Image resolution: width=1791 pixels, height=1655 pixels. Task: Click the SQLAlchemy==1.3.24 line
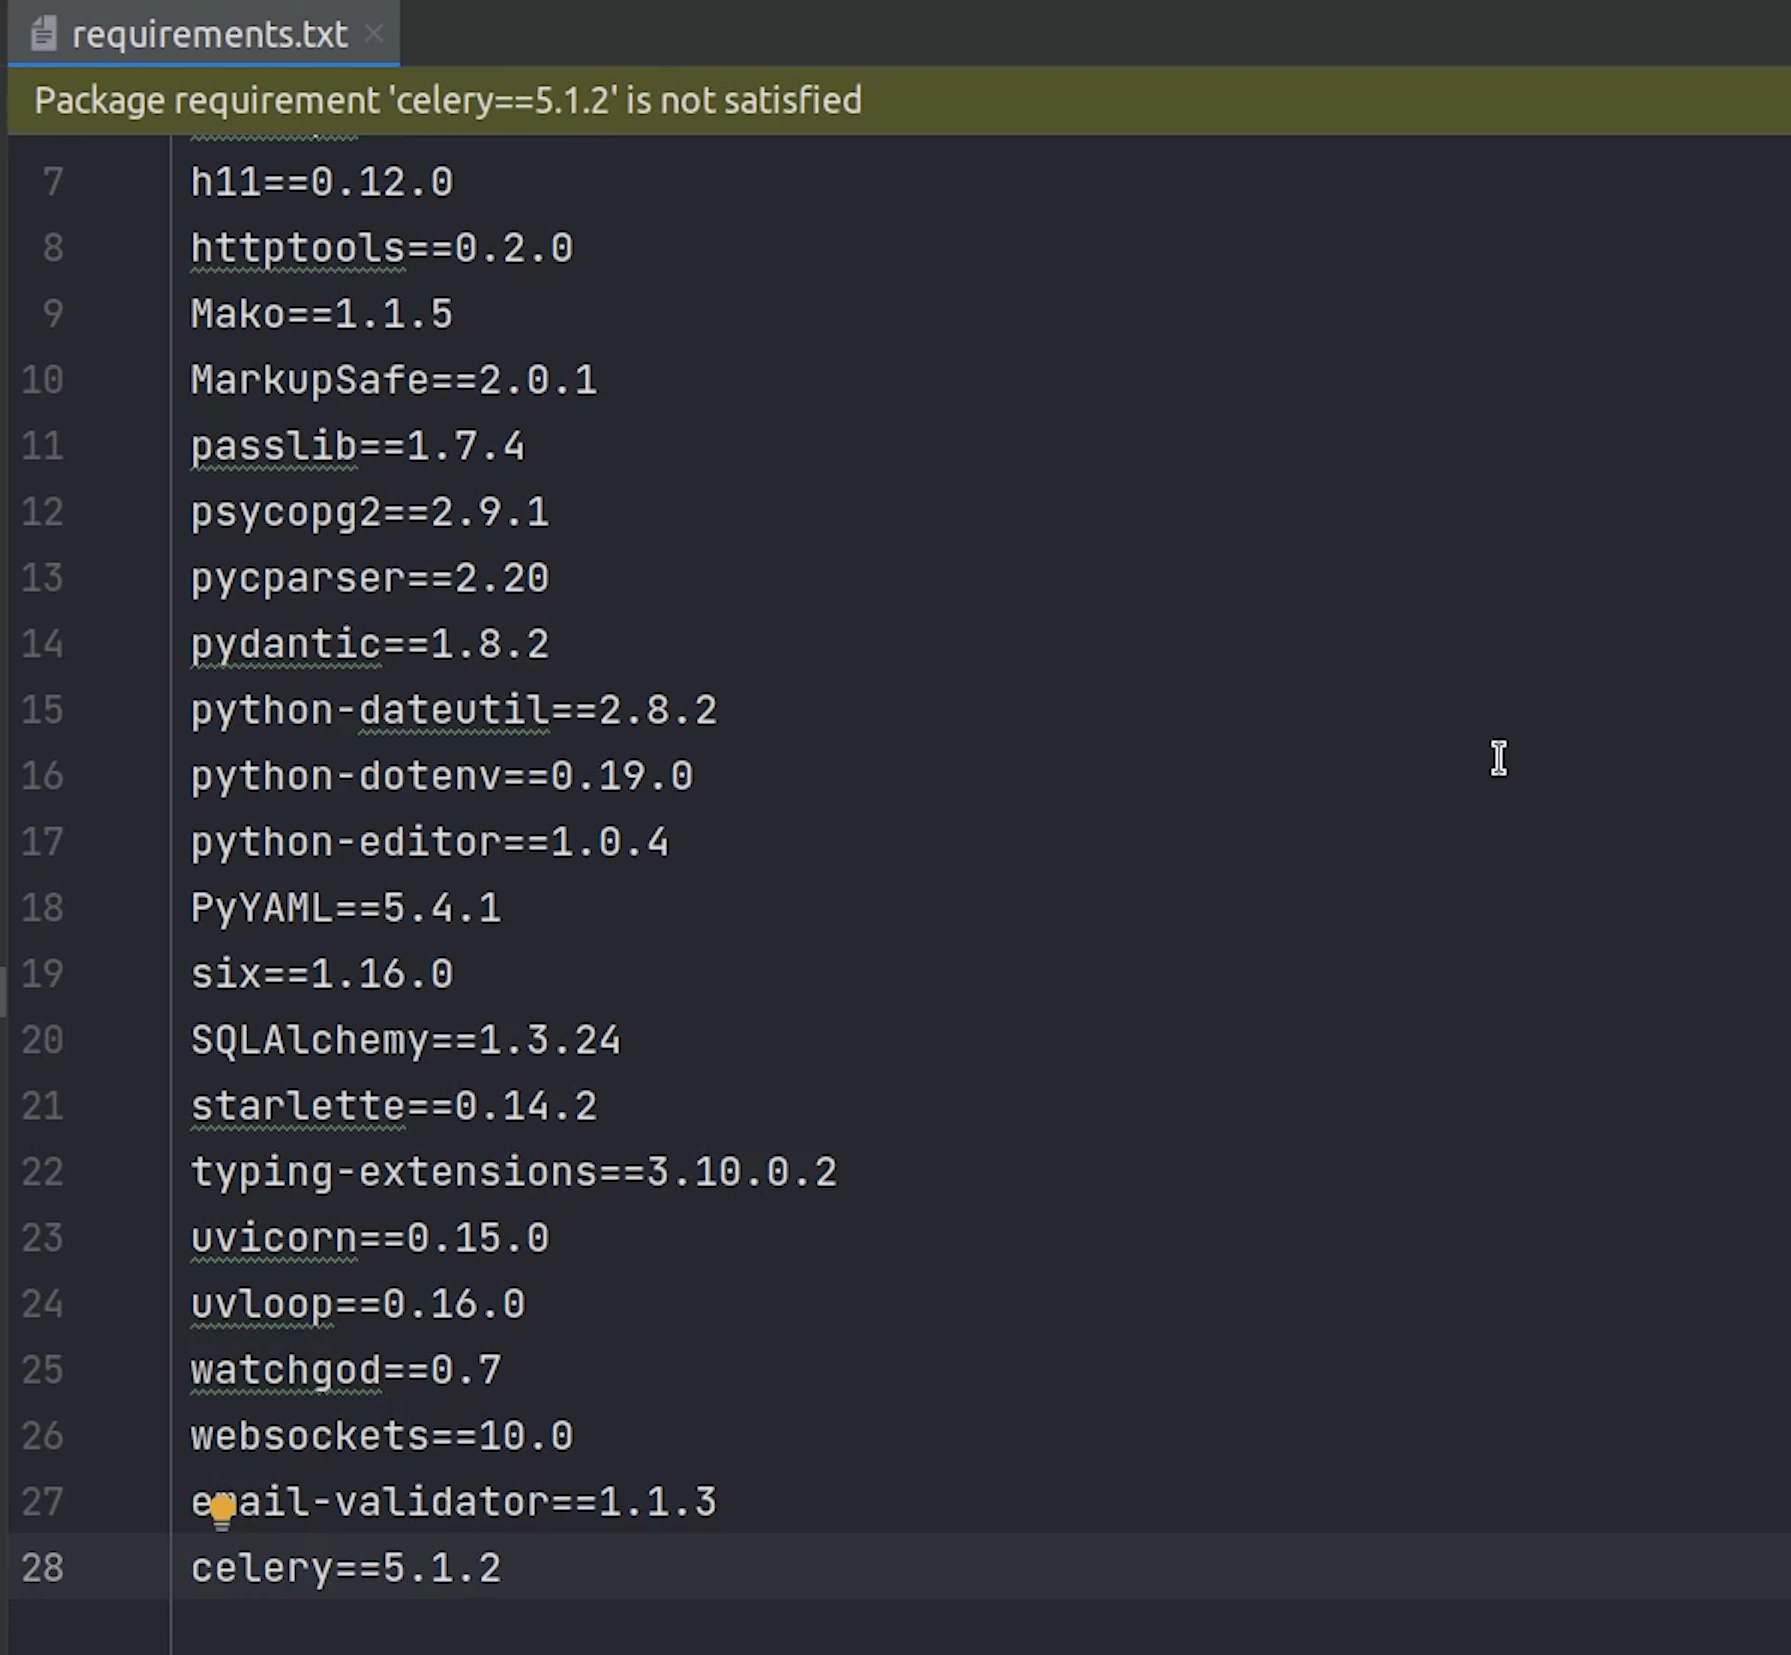pos(405,1040)
